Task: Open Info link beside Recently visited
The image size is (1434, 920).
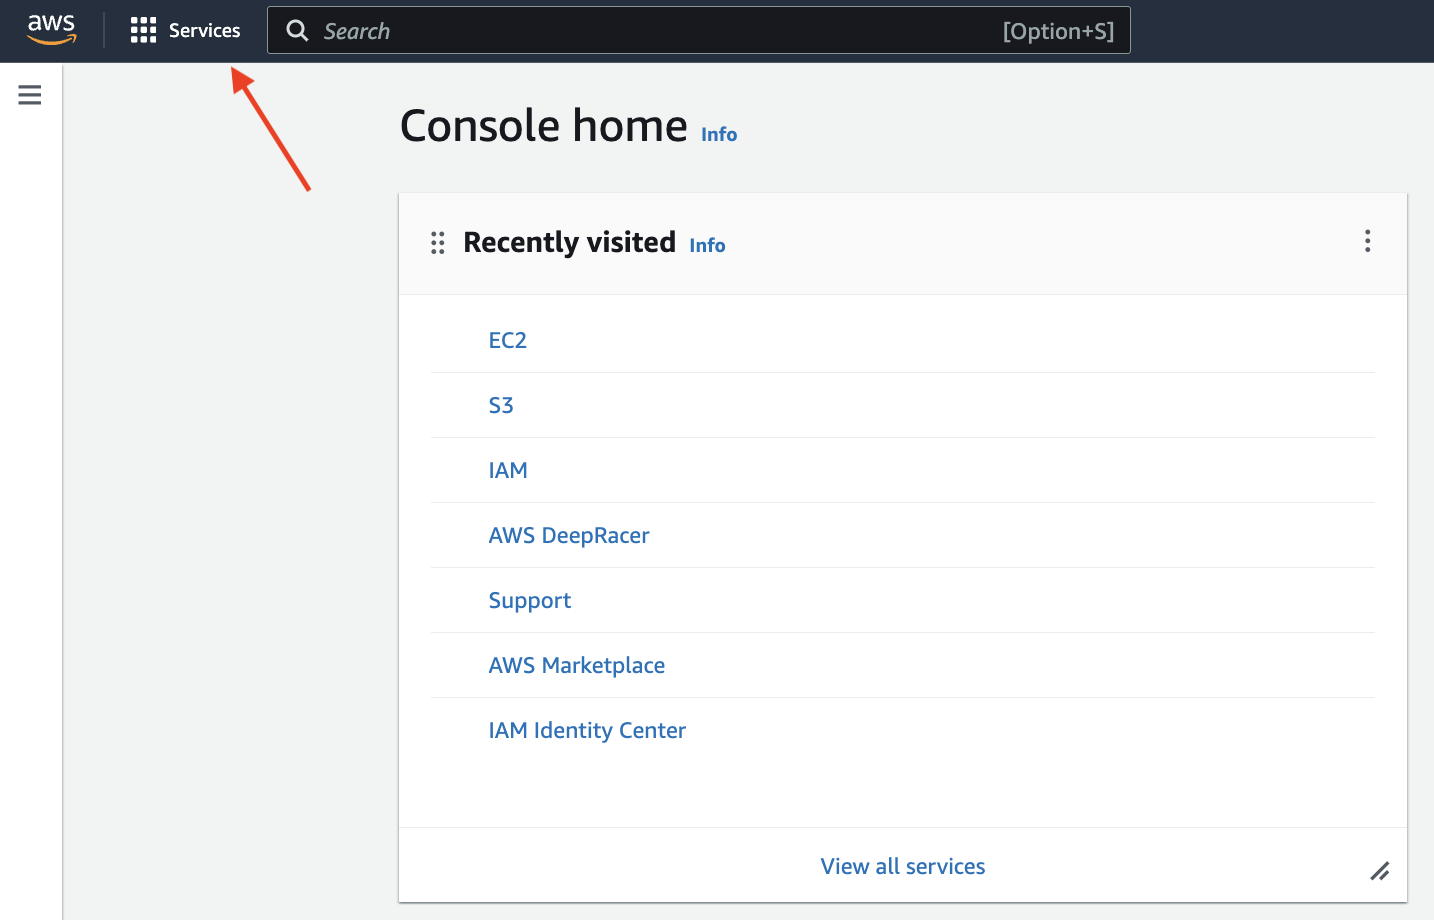Action: coord(707,246)
